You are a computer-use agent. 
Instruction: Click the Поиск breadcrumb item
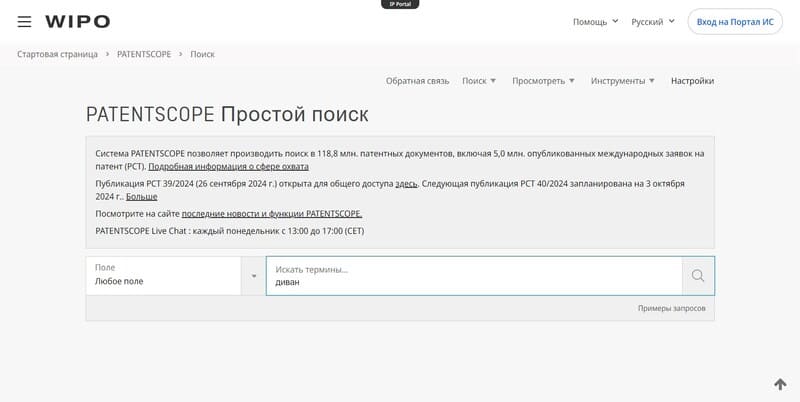click(x=203, y=54)
